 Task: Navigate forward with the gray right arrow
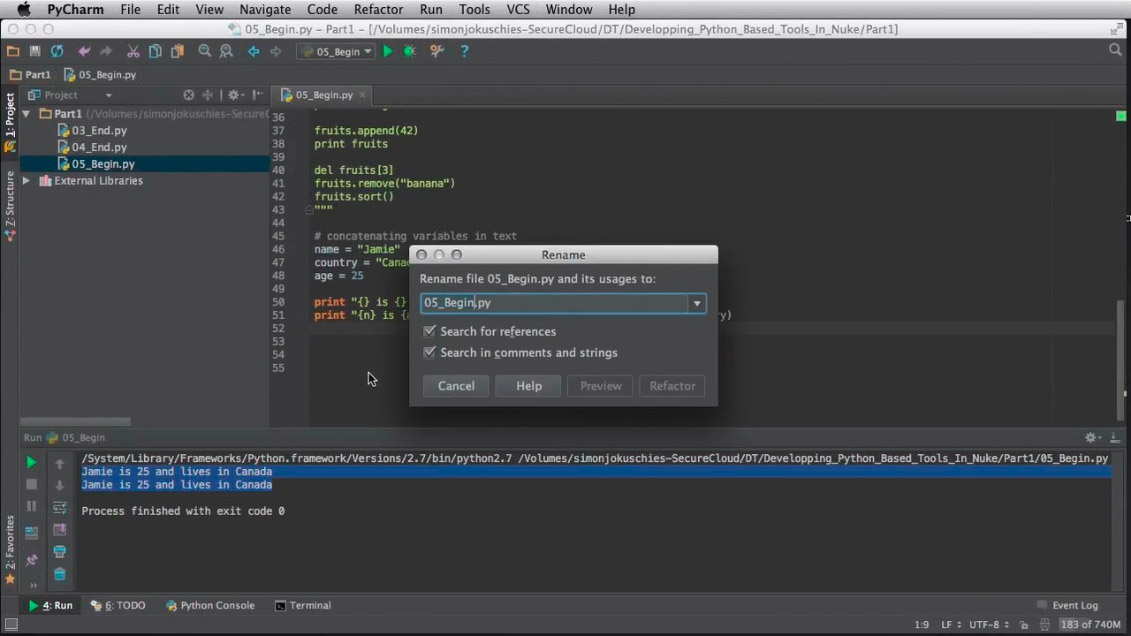pos(276,51)
